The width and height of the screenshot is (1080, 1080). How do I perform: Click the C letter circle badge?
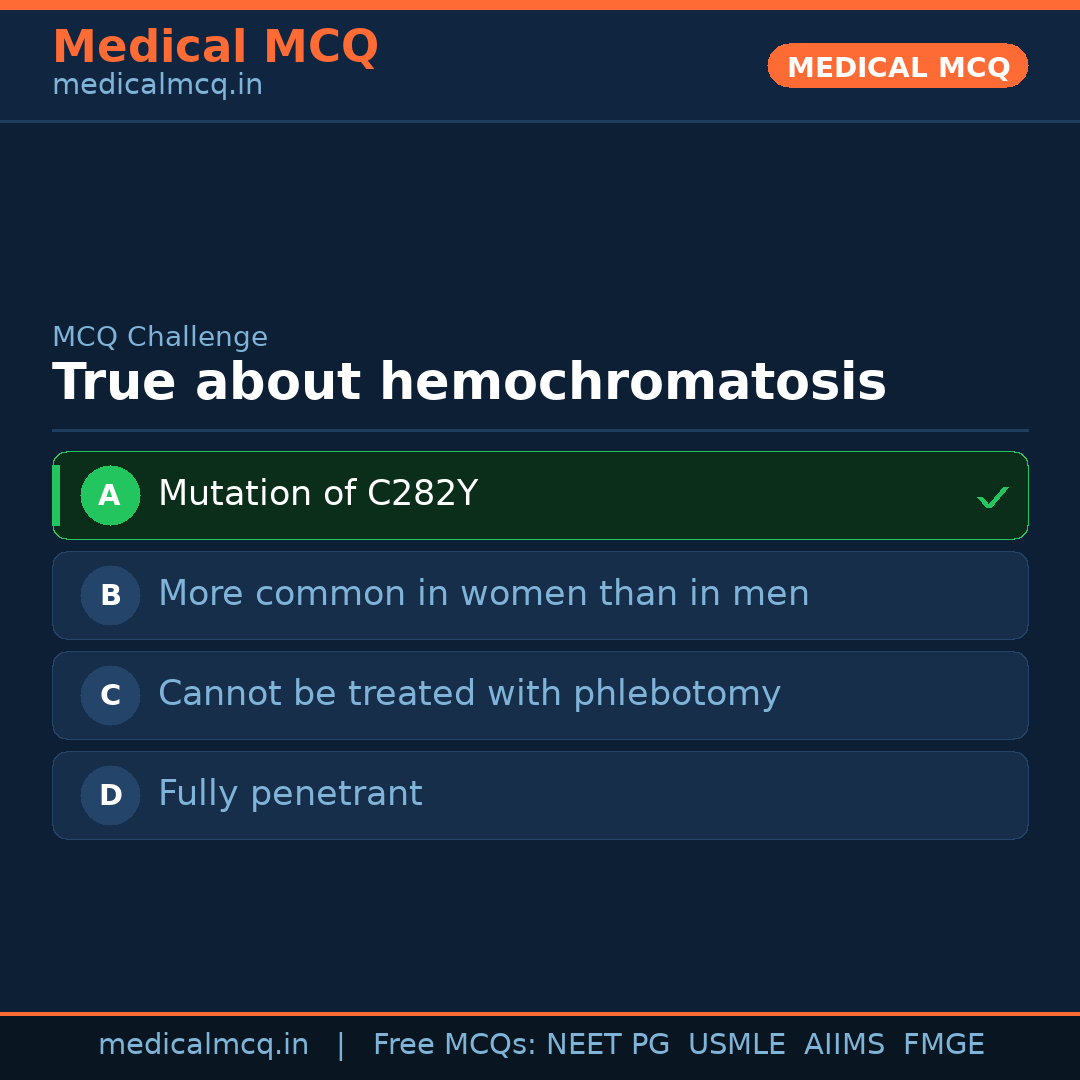(110, 695)
